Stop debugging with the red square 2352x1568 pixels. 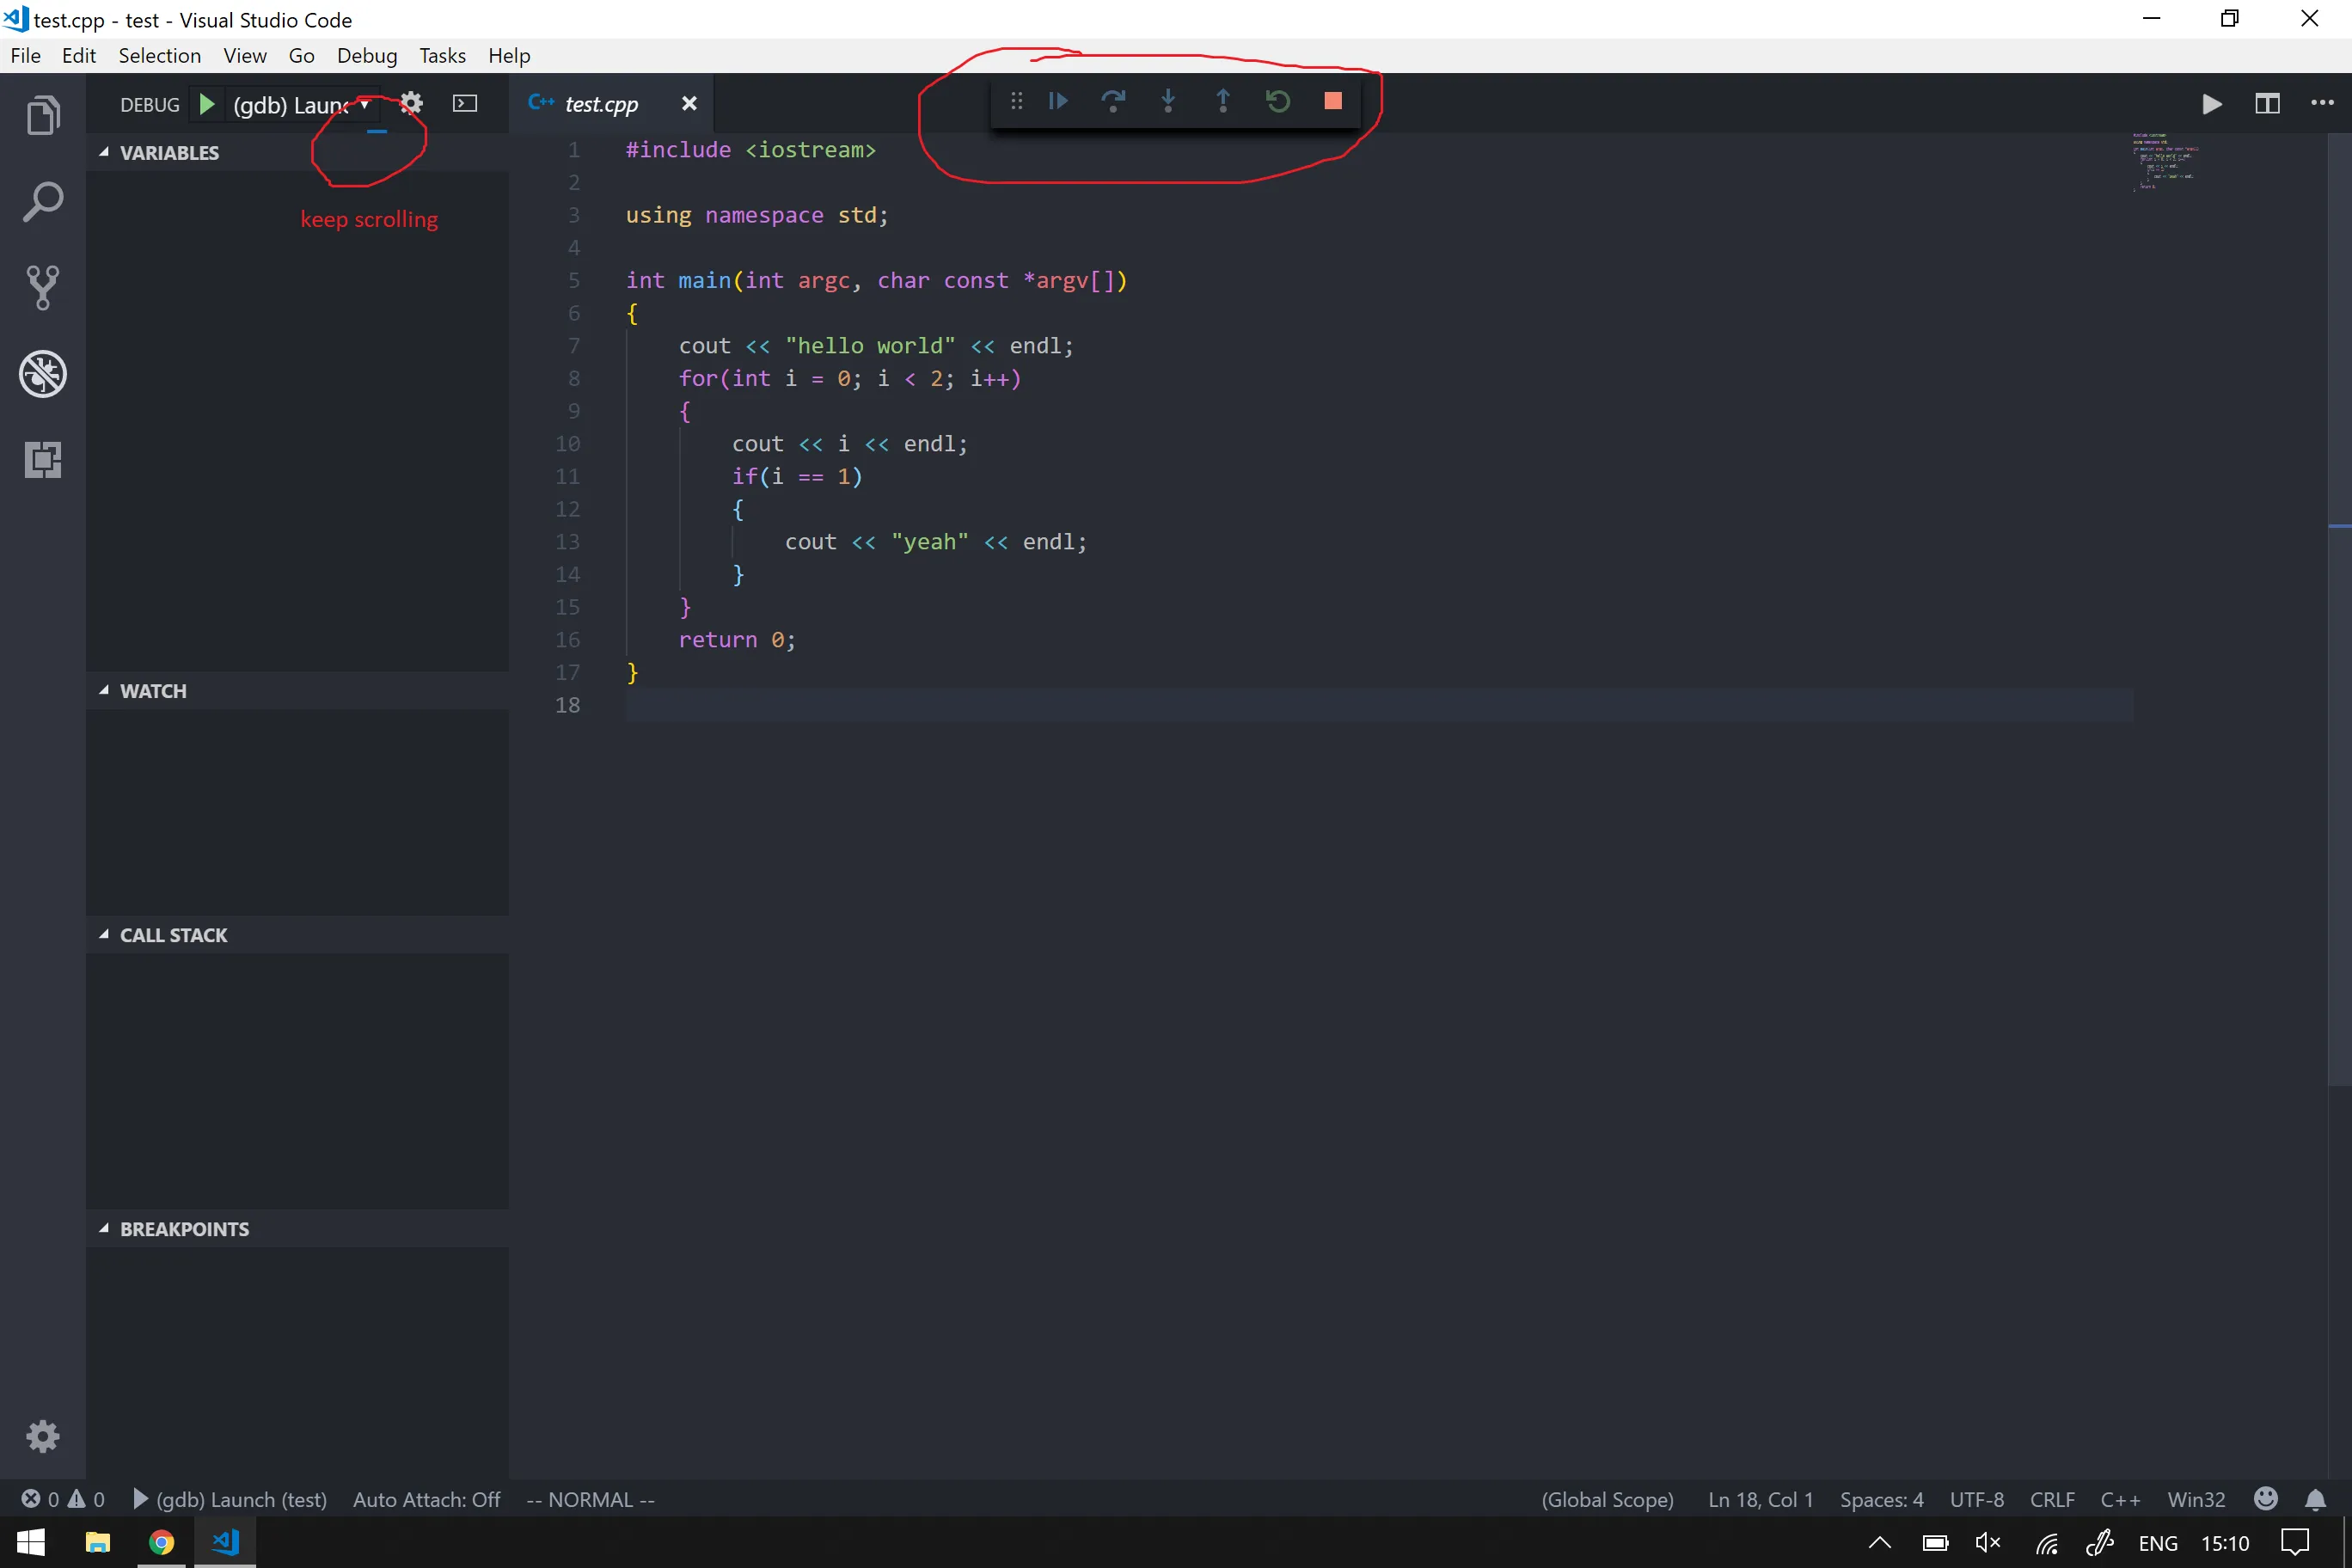point(1332,101)
